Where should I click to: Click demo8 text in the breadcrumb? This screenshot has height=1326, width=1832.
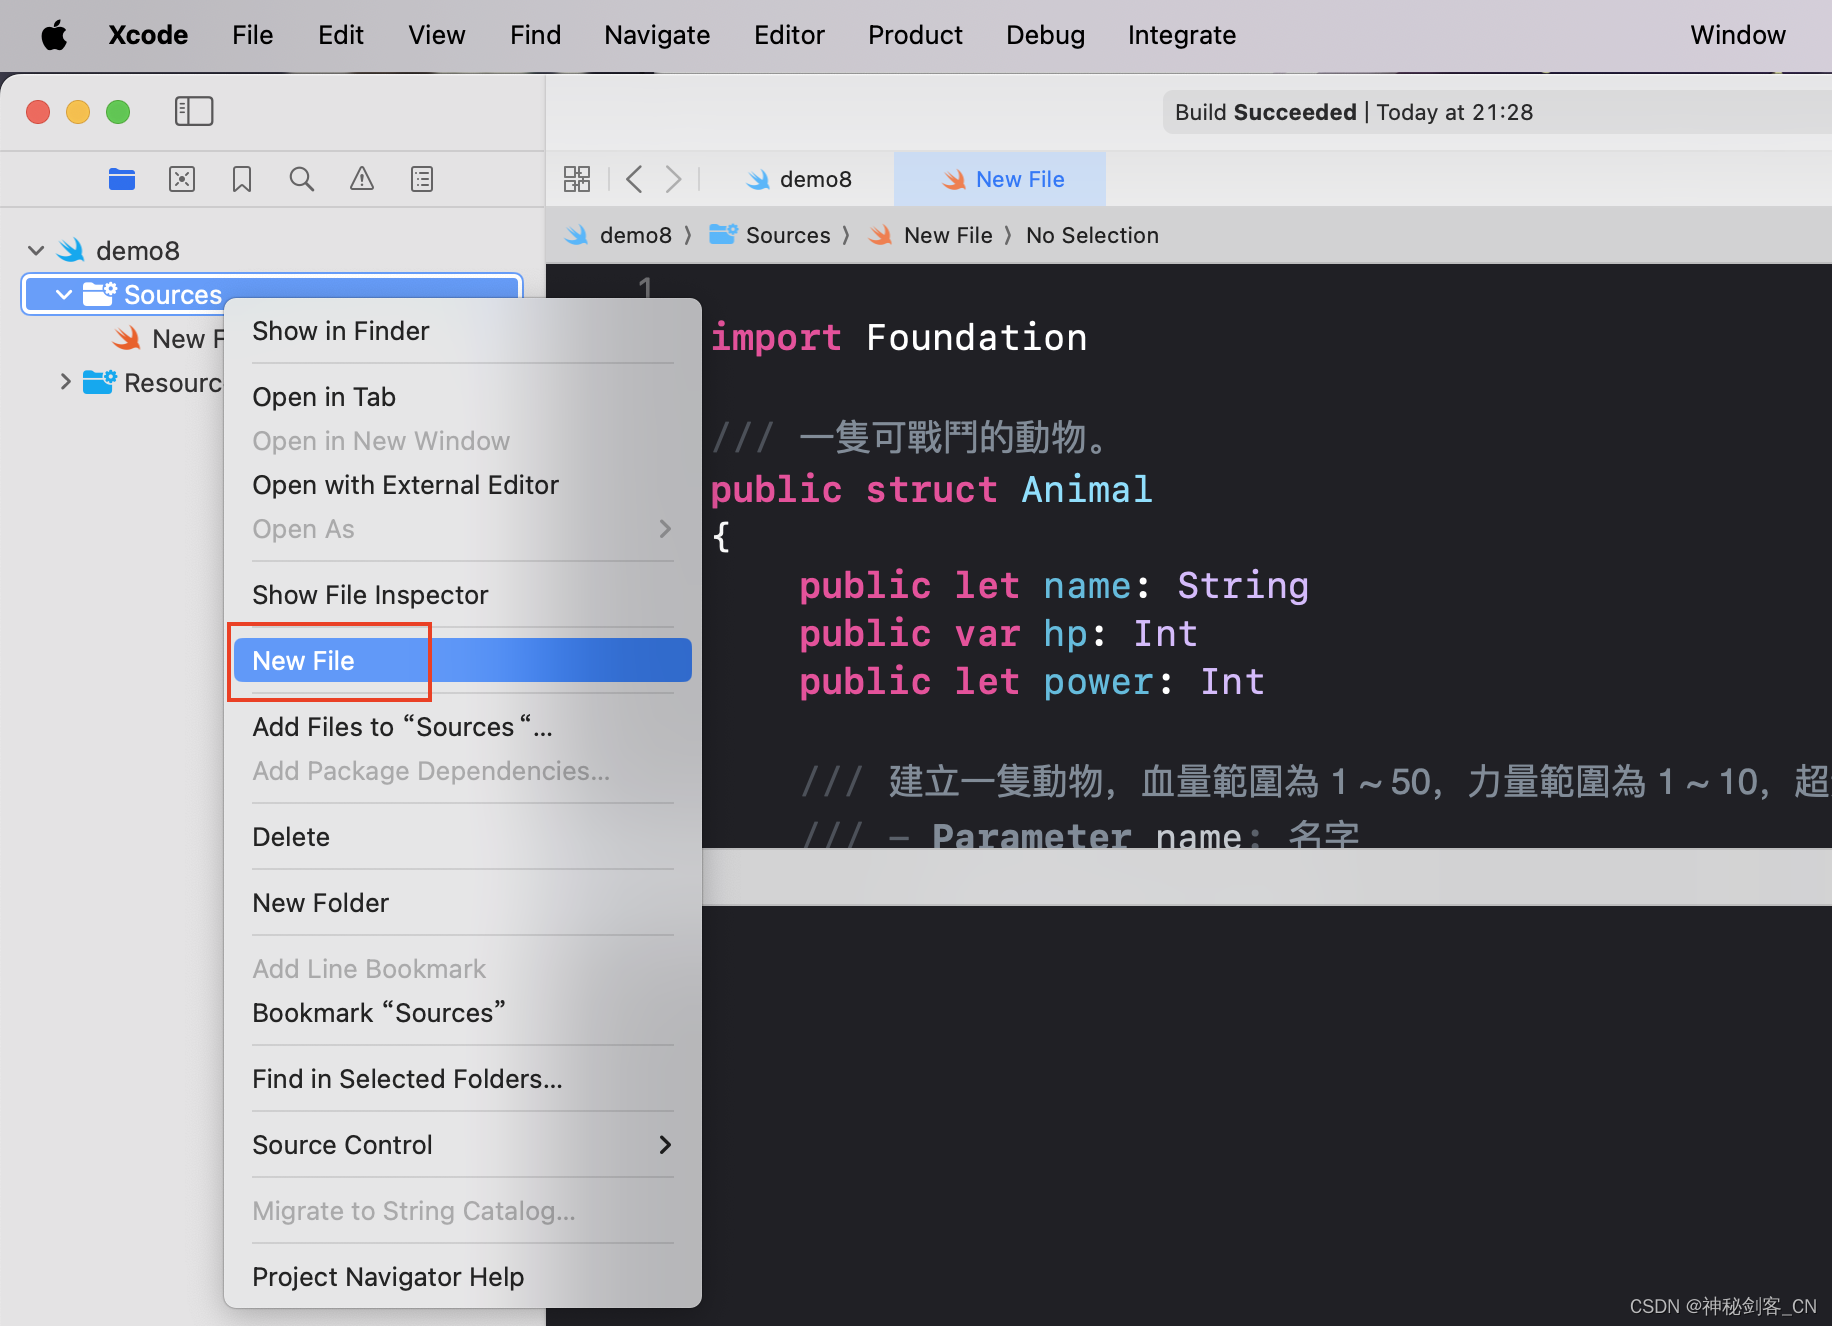(x=636, y=235)
